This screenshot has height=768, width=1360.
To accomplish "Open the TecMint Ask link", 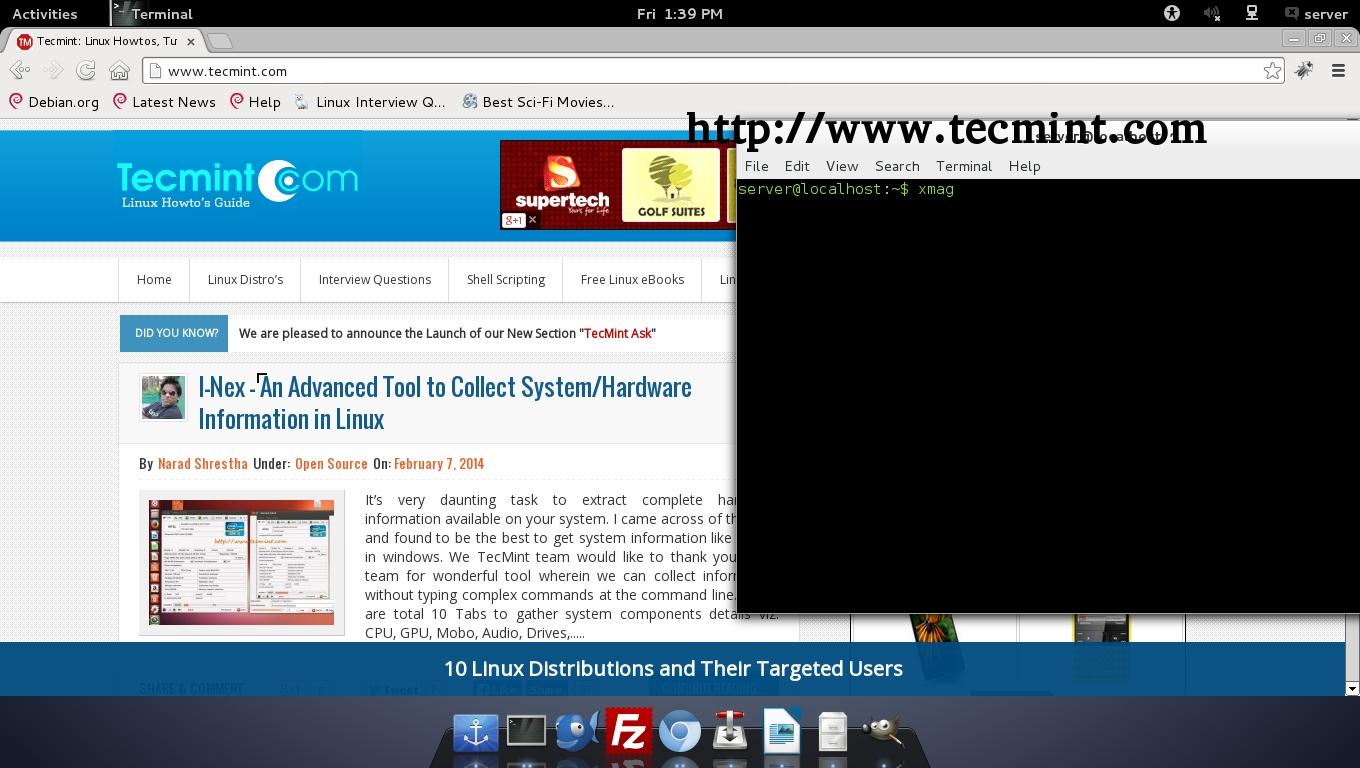I will (x=617, y=333).
